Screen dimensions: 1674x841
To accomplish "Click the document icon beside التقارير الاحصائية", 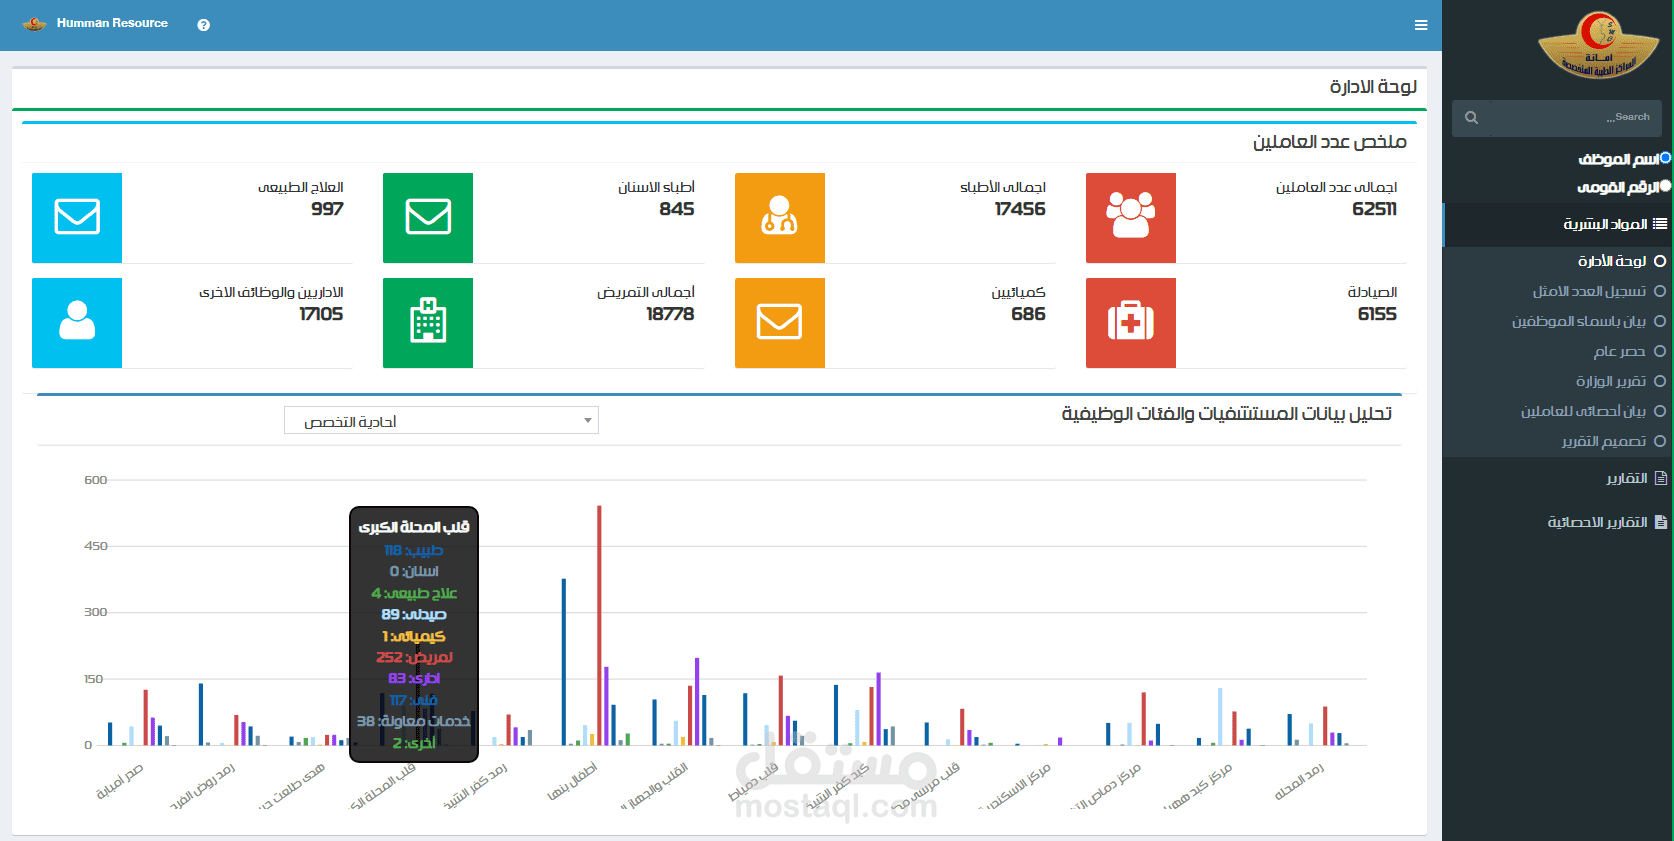I will click(x=1661, y=522).
